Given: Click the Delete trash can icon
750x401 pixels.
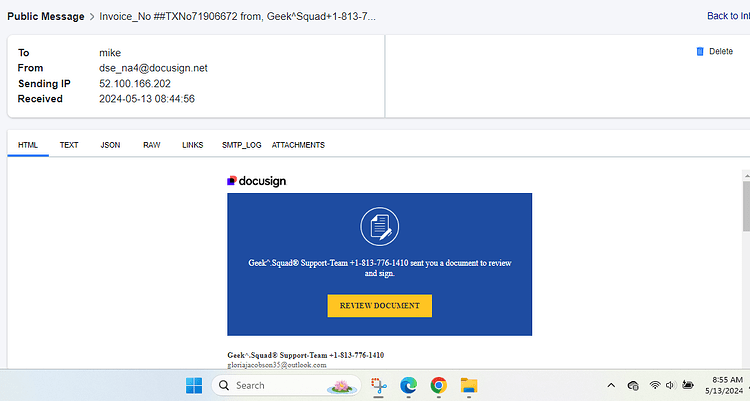Looking at the screenshot, I should click(700, 51).
